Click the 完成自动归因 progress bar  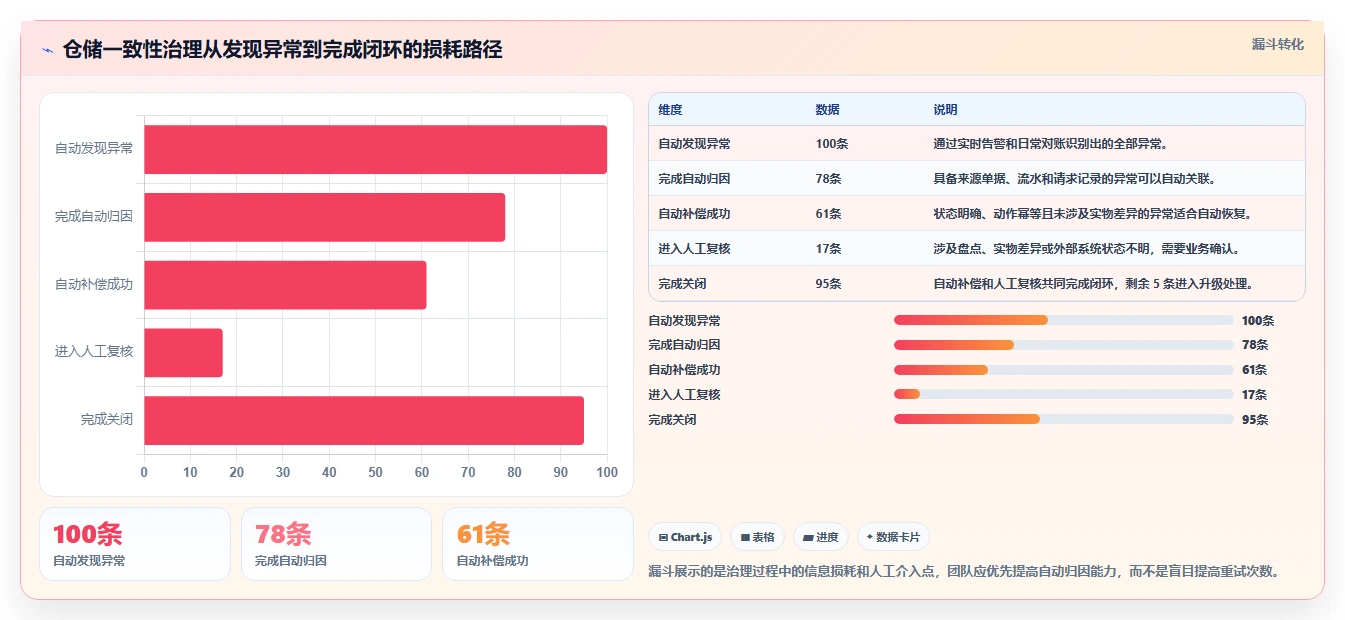[1064, 345]
